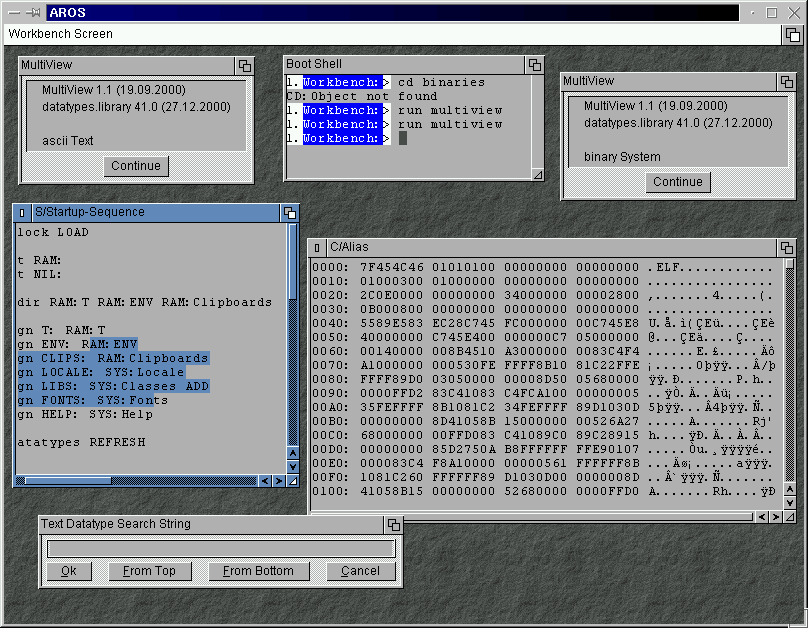Click the Workbench Screen depth gadget

pos(791,34)
